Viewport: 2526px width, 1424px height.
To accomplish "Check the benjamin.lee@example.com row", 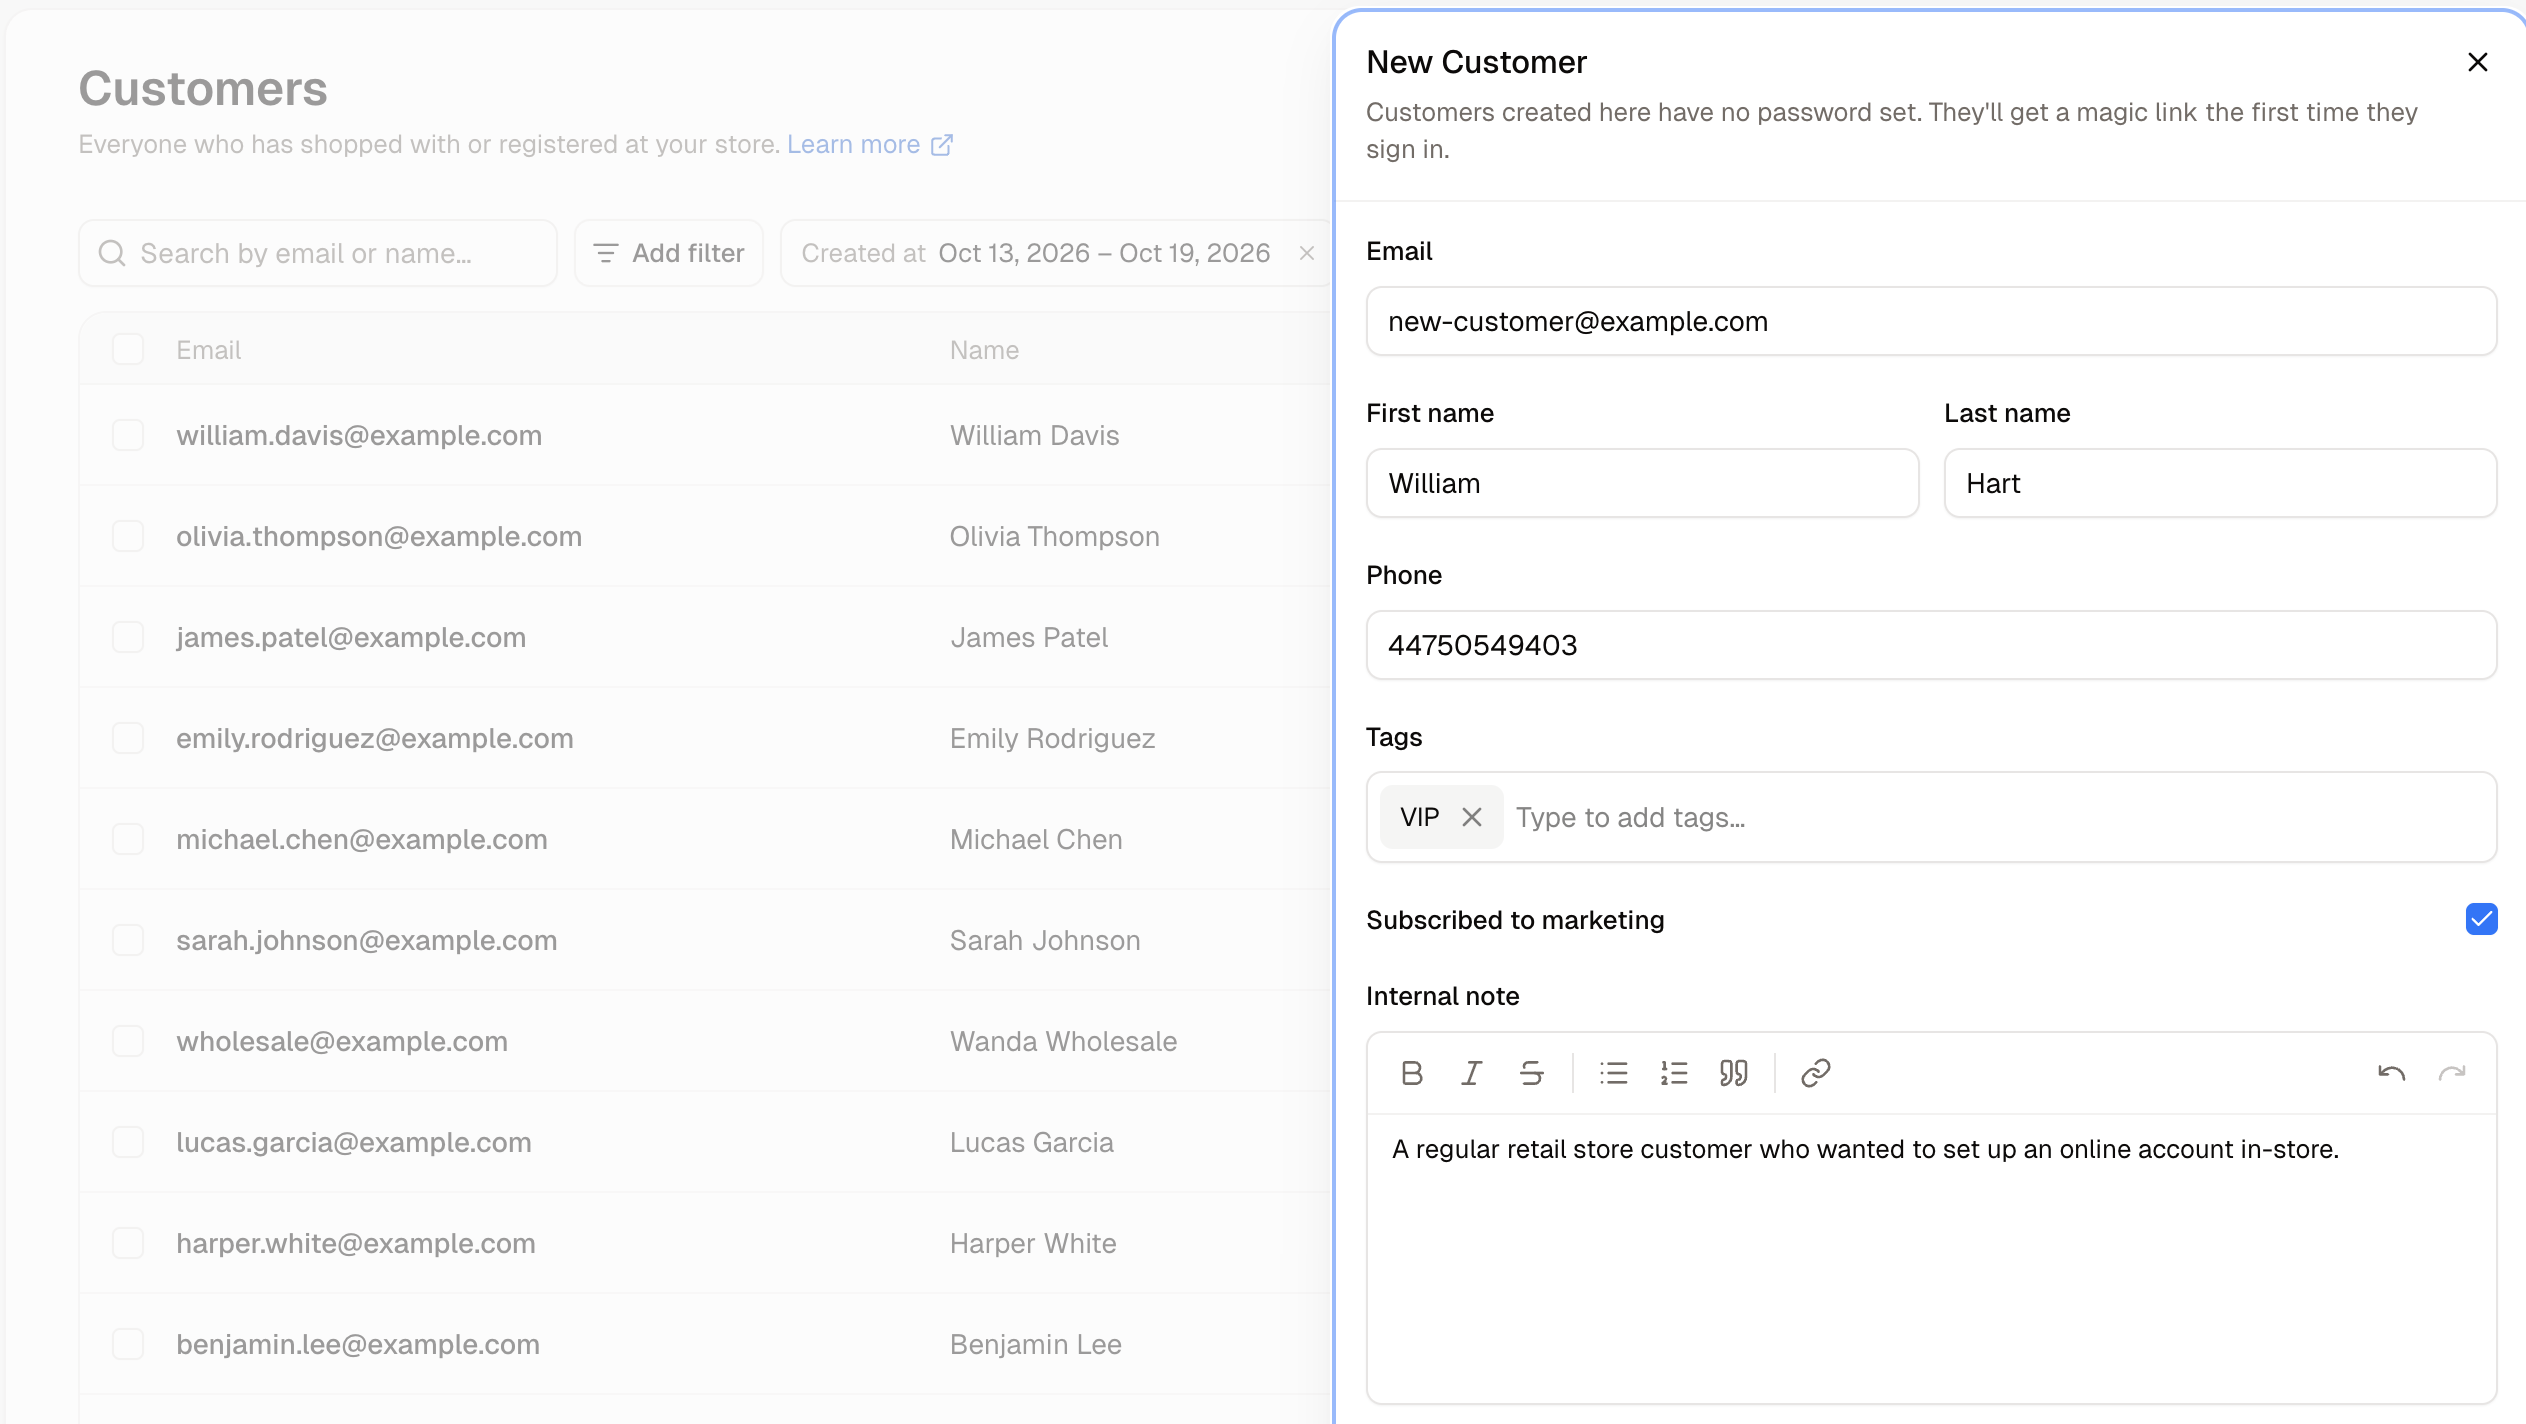I will 128,1344.
